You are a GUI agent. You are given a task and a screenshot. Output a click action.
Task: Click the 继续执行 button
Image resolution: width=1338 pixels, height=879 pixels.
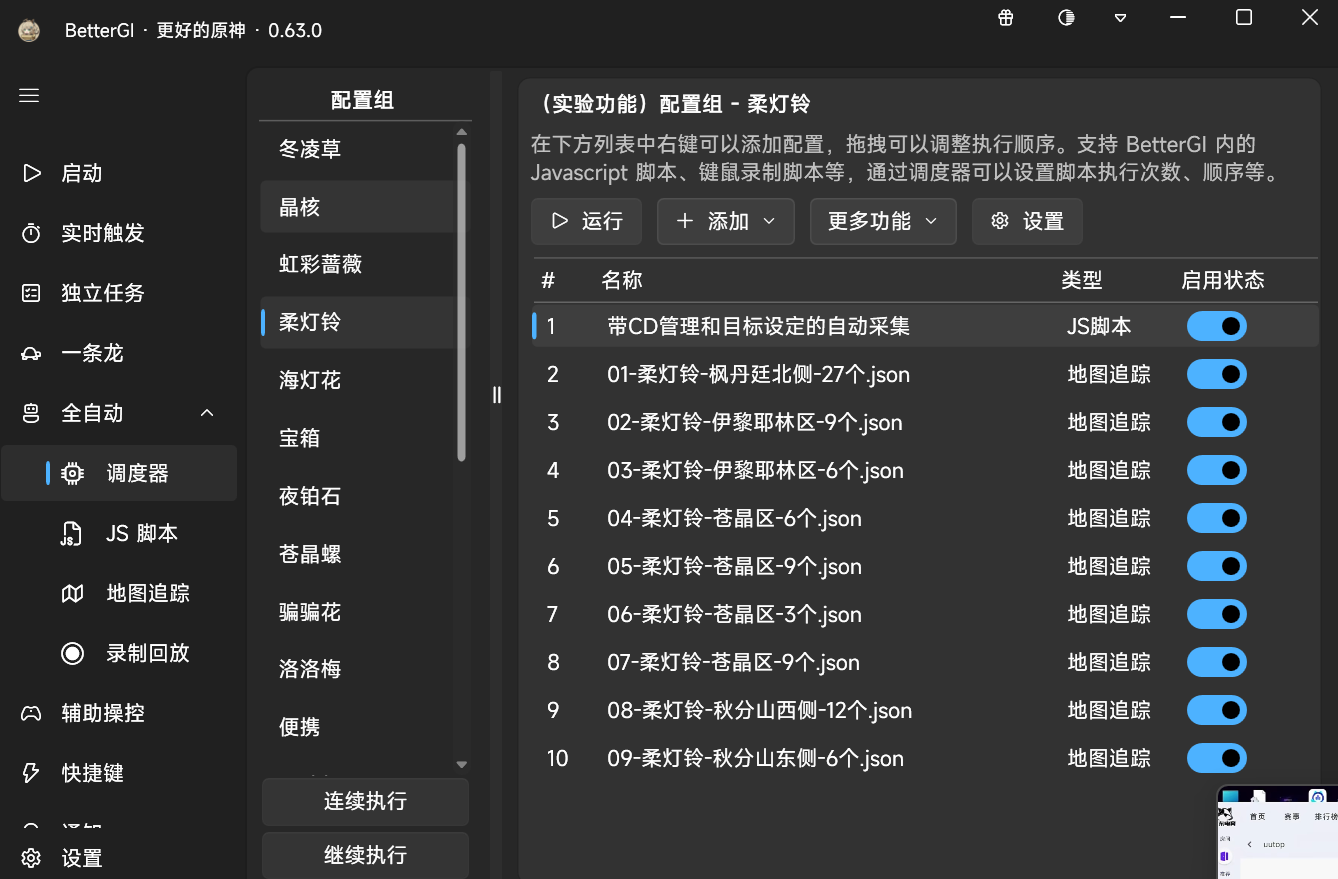tap(365, 856)
